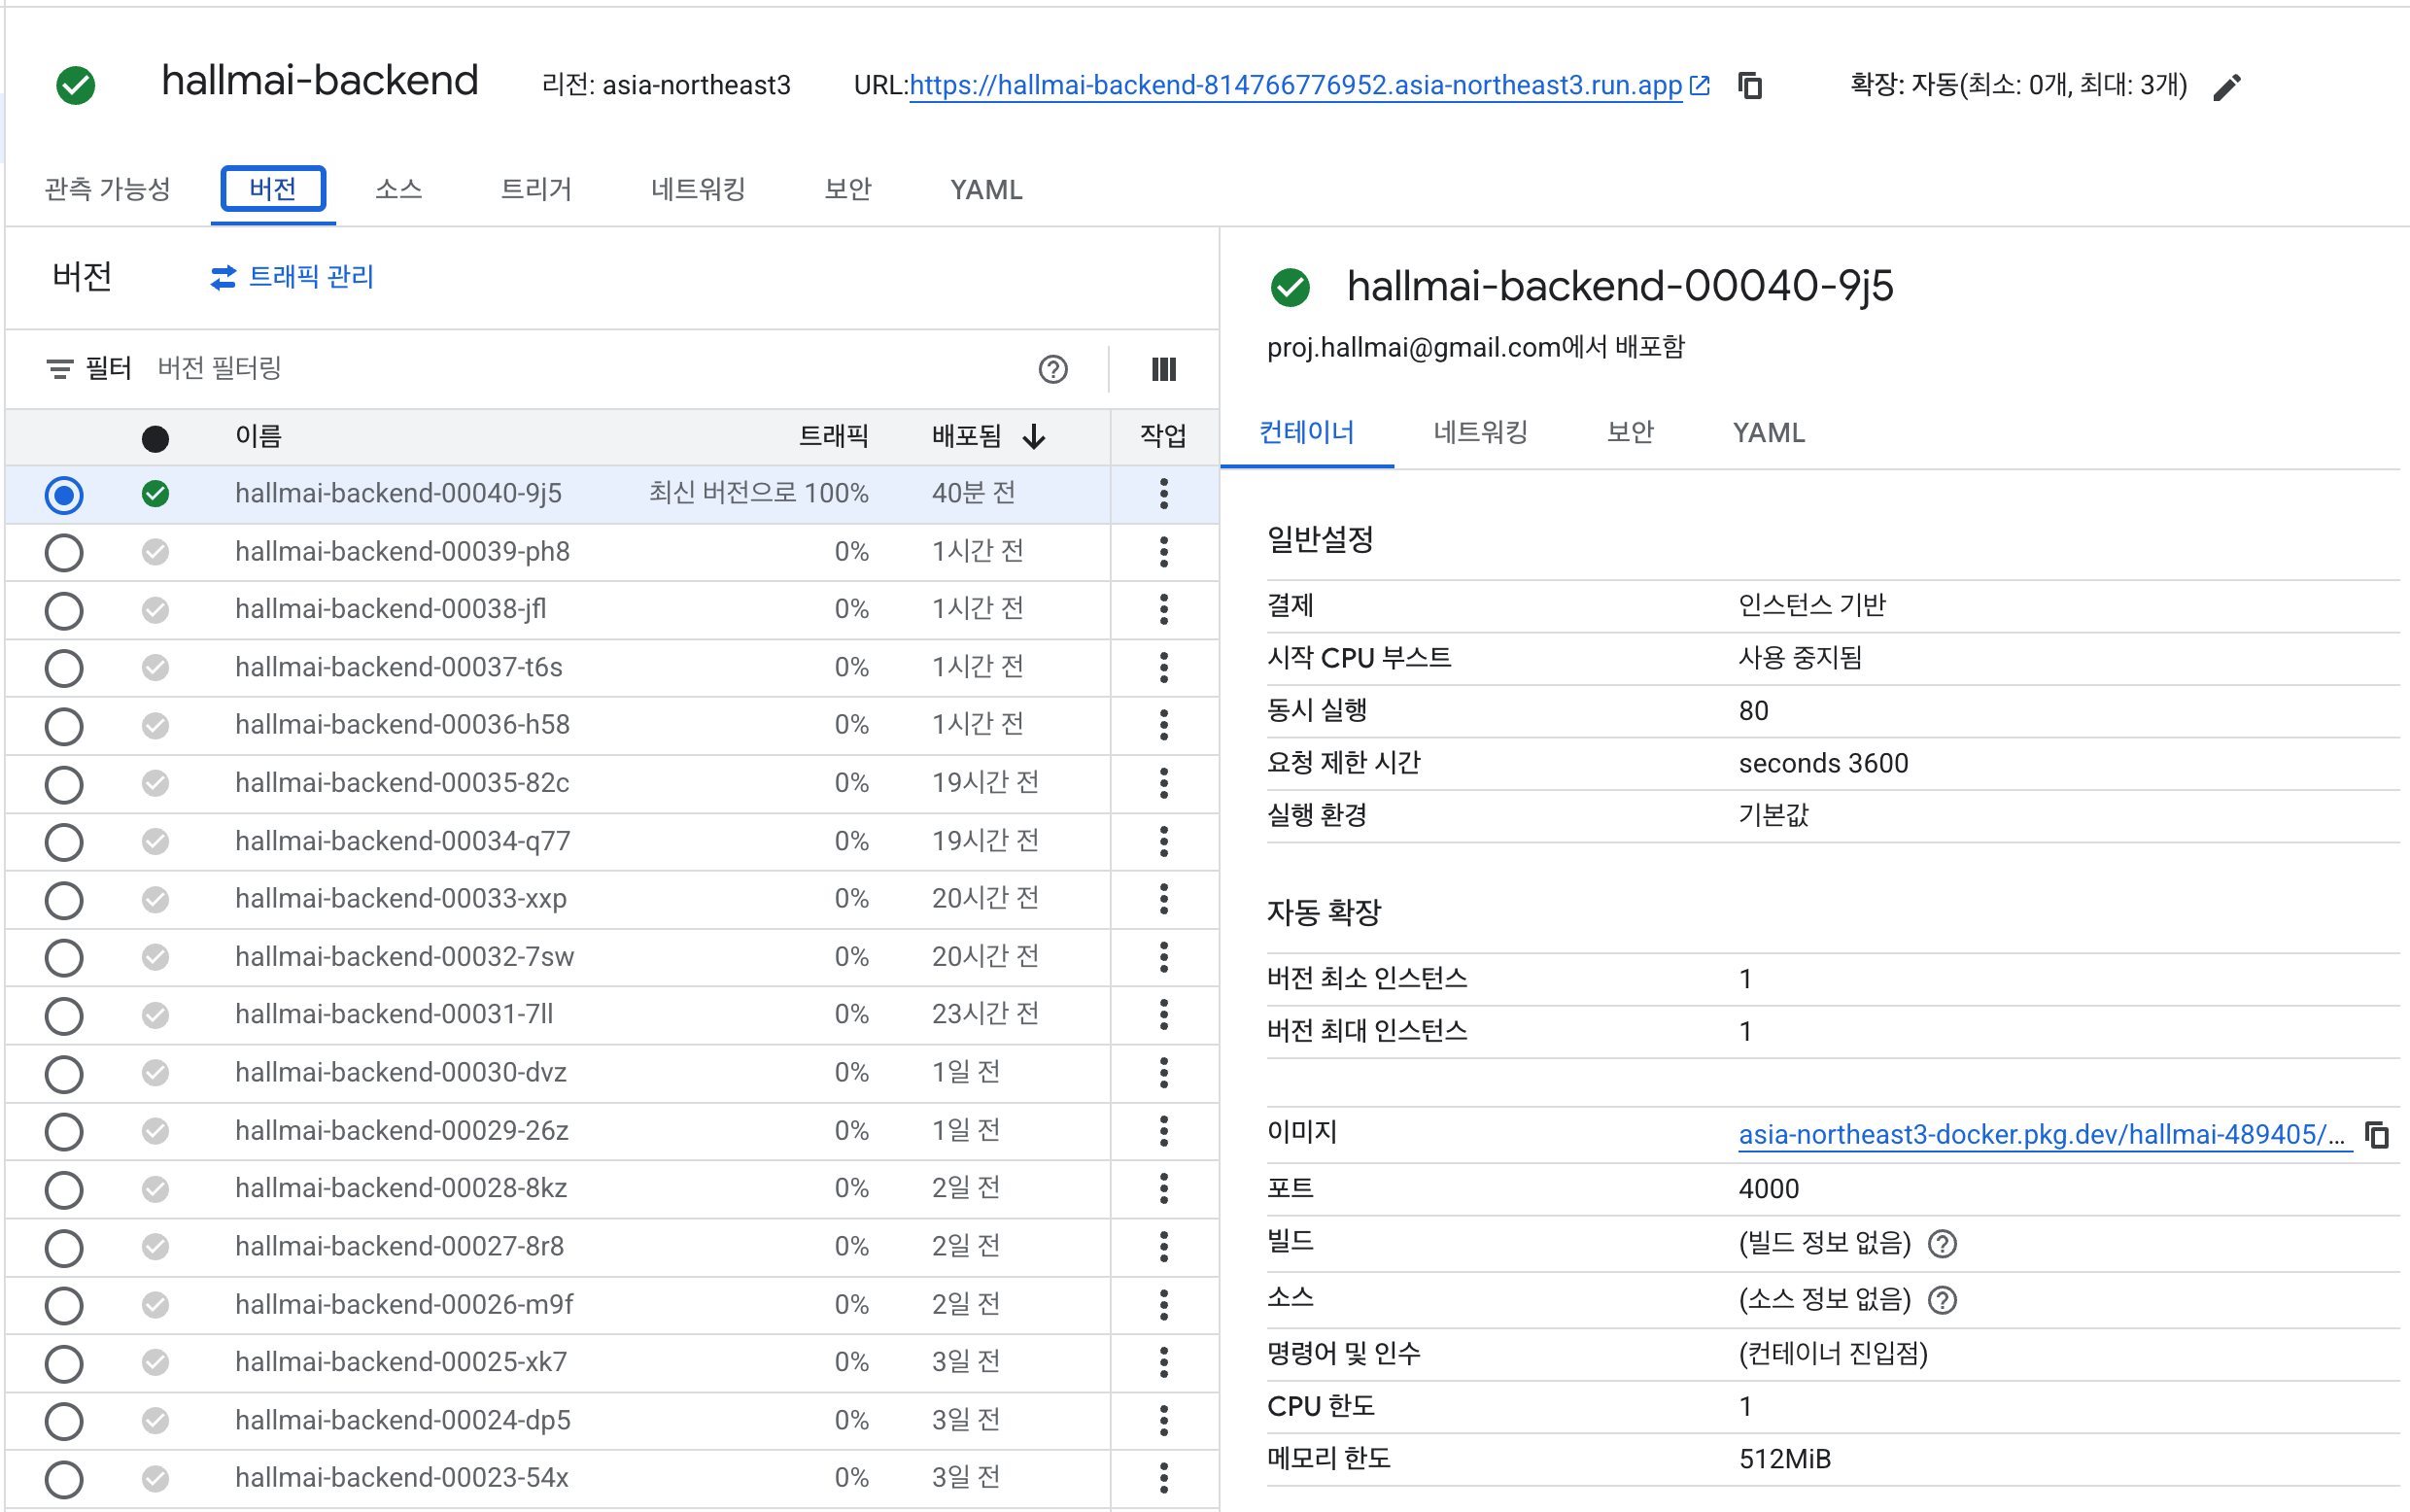Open the column display options icon
The width and height of the screenshot is (2410, 1512).
click(x=1163, y=370)
